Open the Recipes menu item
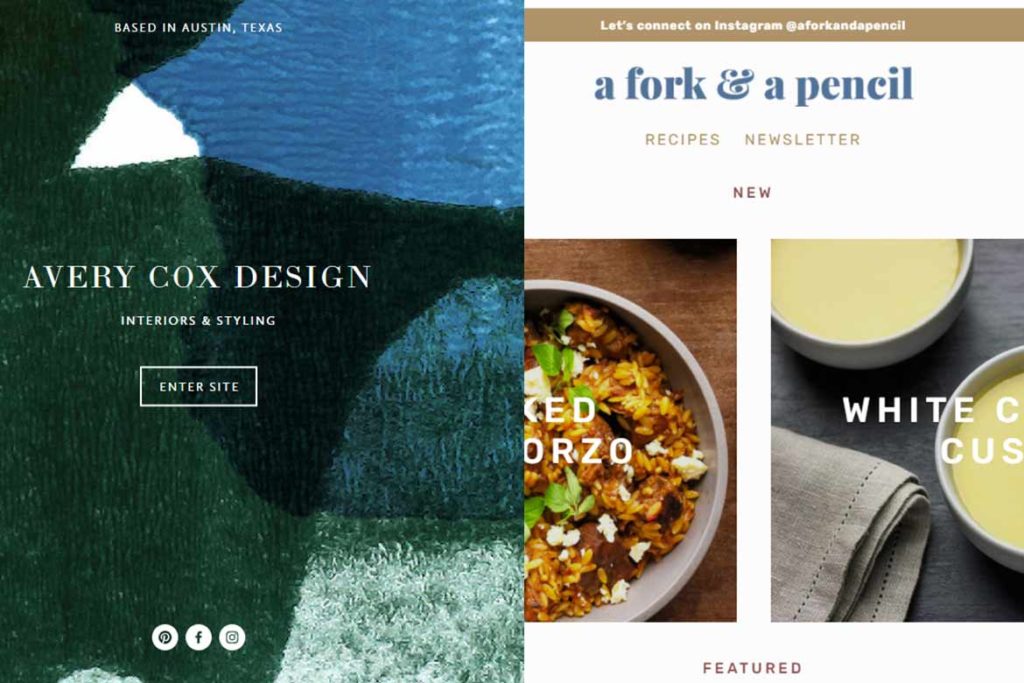 pyautogui.click(x=682, y=139)
